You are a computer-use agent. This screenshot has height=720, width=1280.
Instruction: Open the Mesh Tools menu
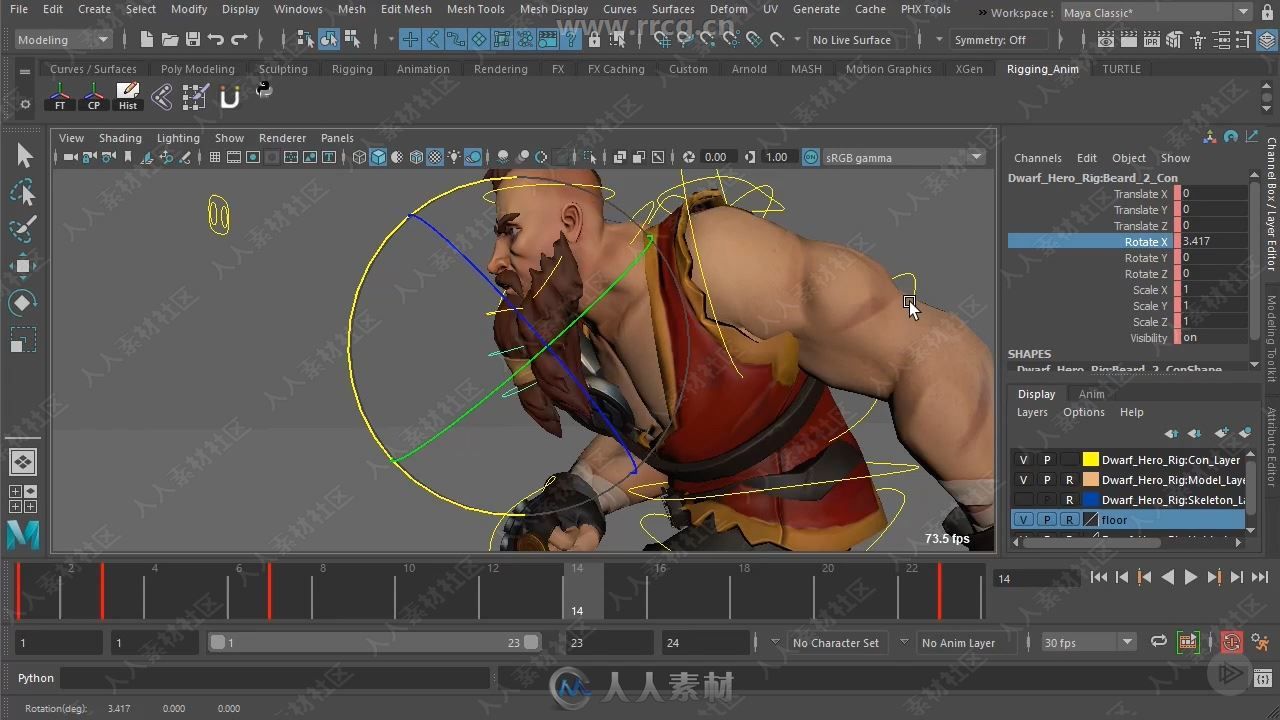point(475,9)
